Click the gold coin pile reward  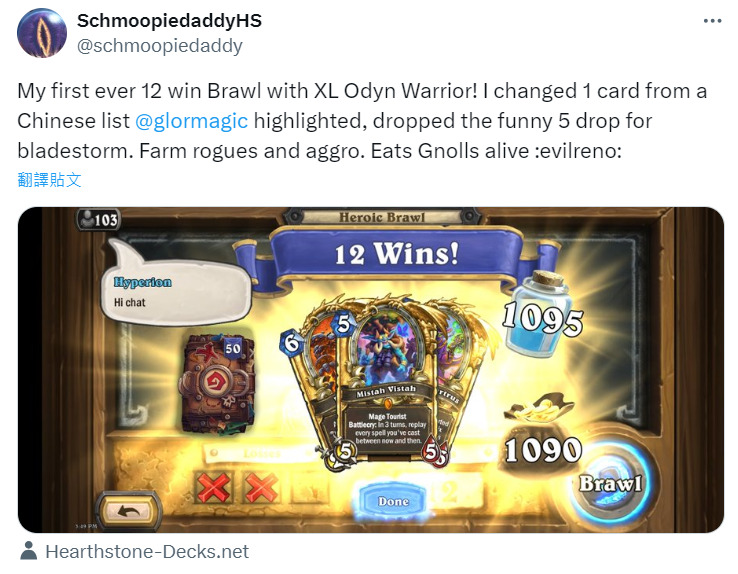(539, 407)
